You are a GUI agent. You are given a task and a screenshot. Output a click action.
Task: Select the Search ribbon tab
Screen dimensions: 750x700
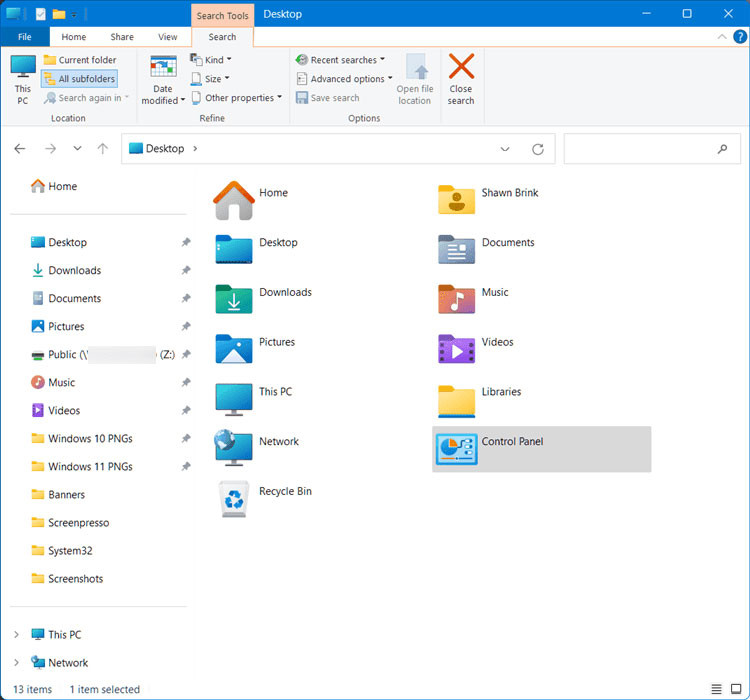coord(222,37)
